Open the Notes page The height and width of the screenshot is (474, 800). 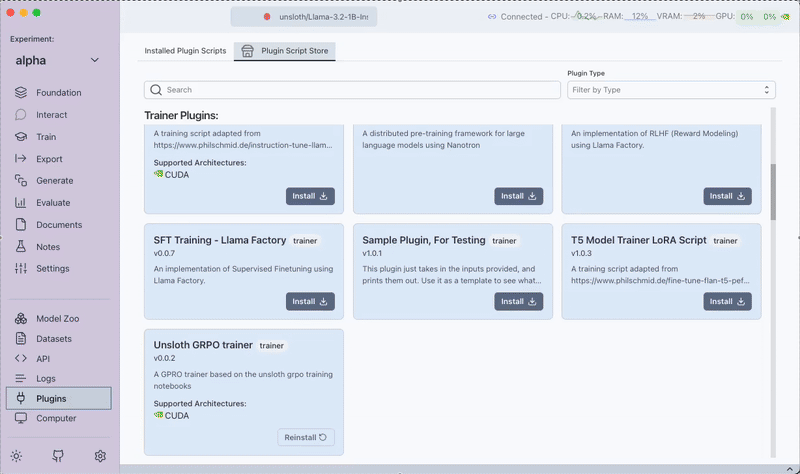[x=48, y=247]
